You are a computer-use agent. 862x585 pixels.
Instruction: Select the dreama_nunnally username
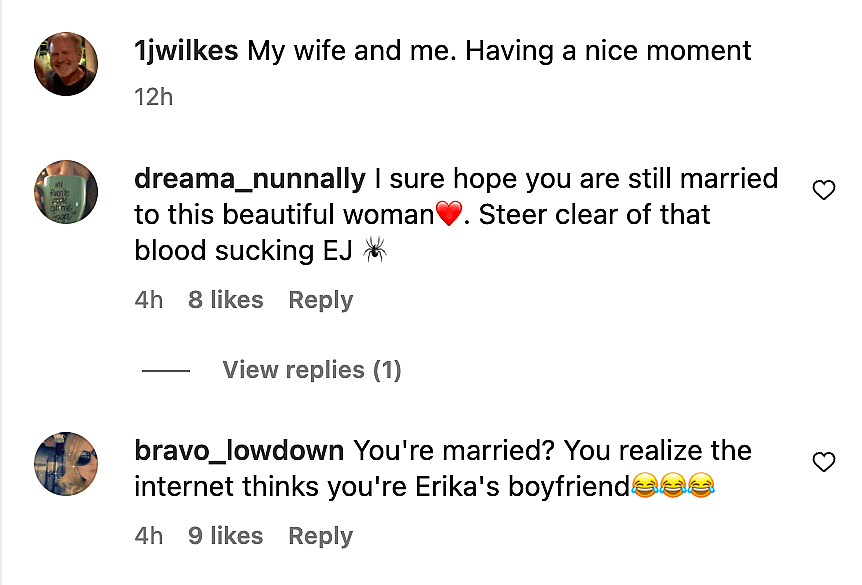248,178
